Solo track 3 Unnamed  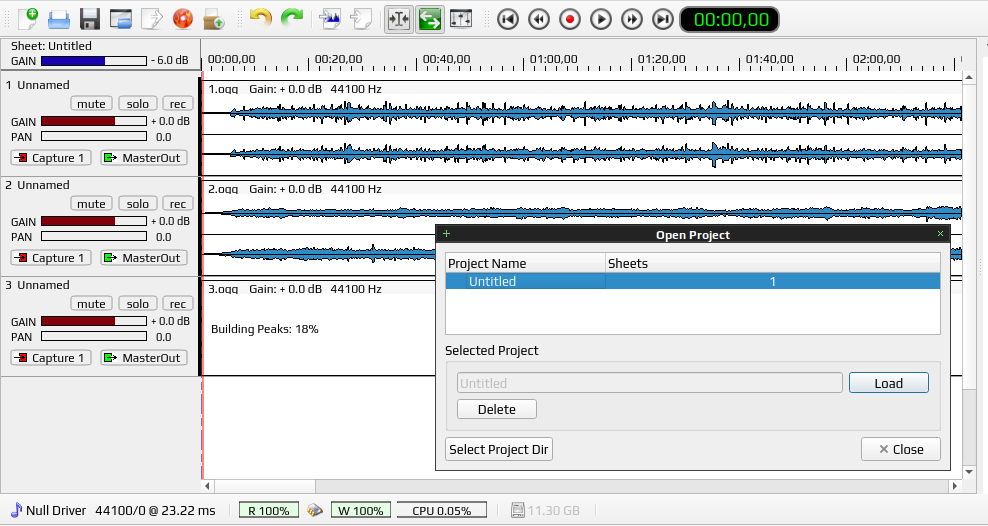(137, 304)
